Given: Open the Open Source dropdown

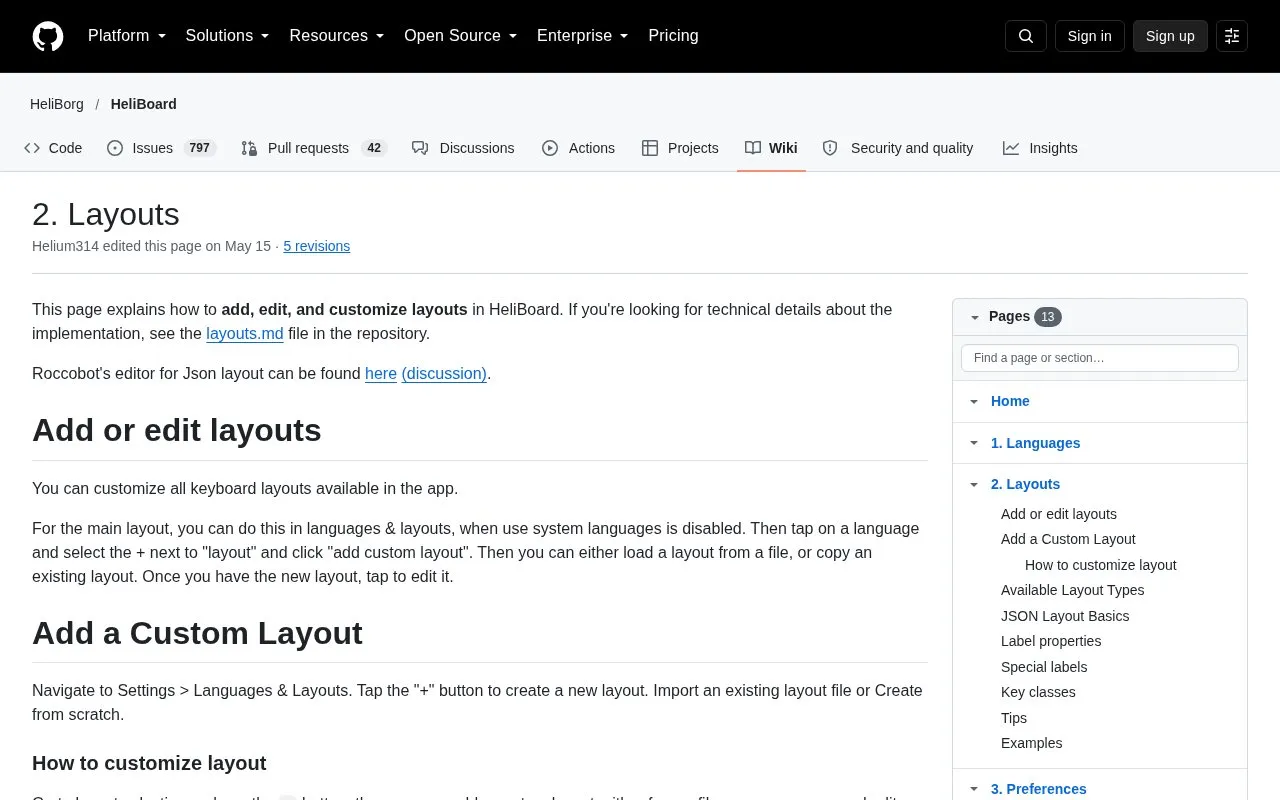Looking at the screenshot, I should tap(461, 36).
